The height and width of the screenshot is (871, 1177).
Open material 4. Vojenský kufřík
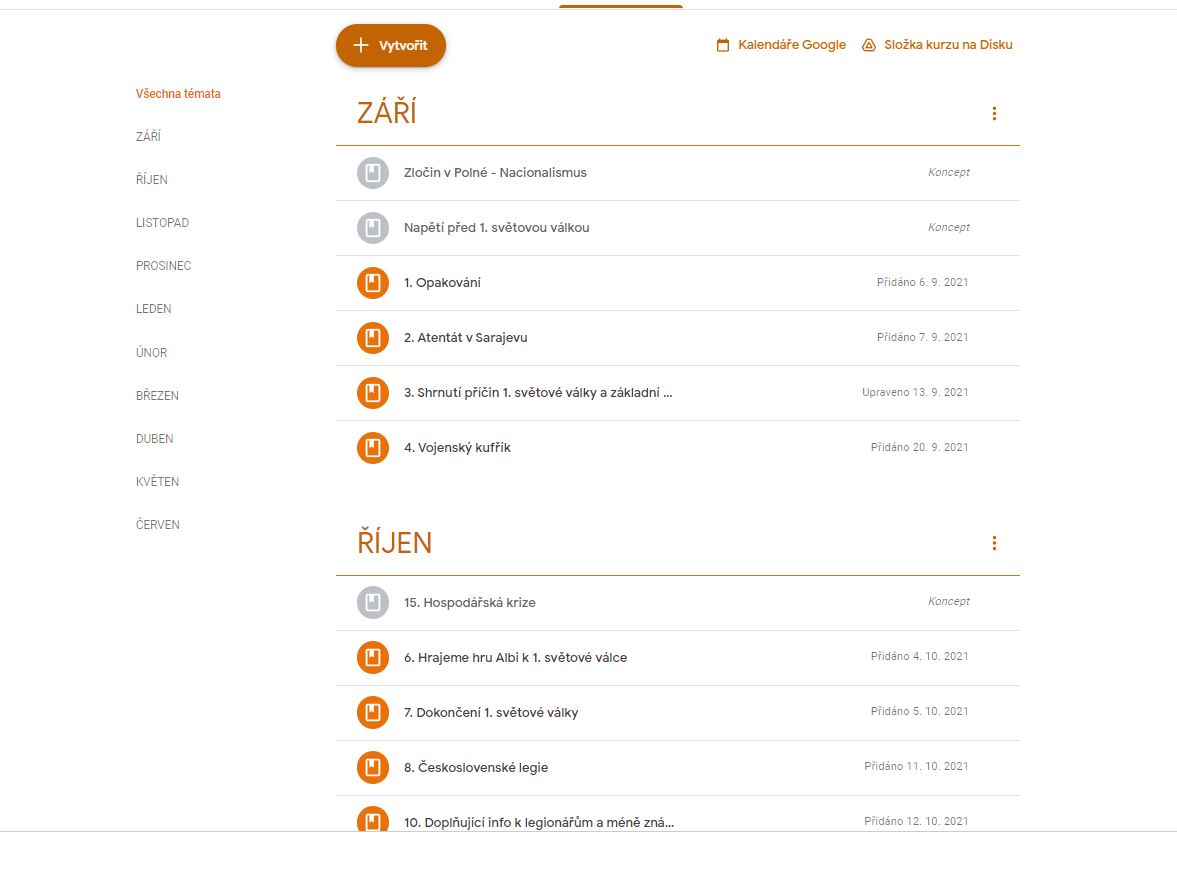(457, 448)
